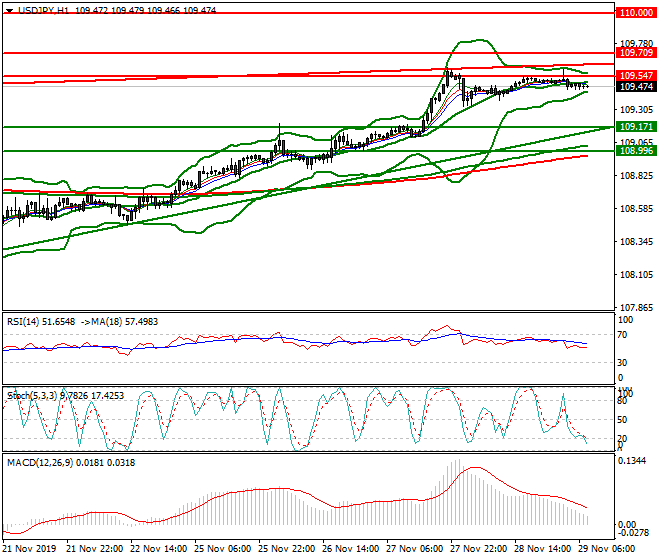Click the 21 Nov 22:00 time label
Image resolution: width=660 pixels, height=560 pixels.
point(95,549)
